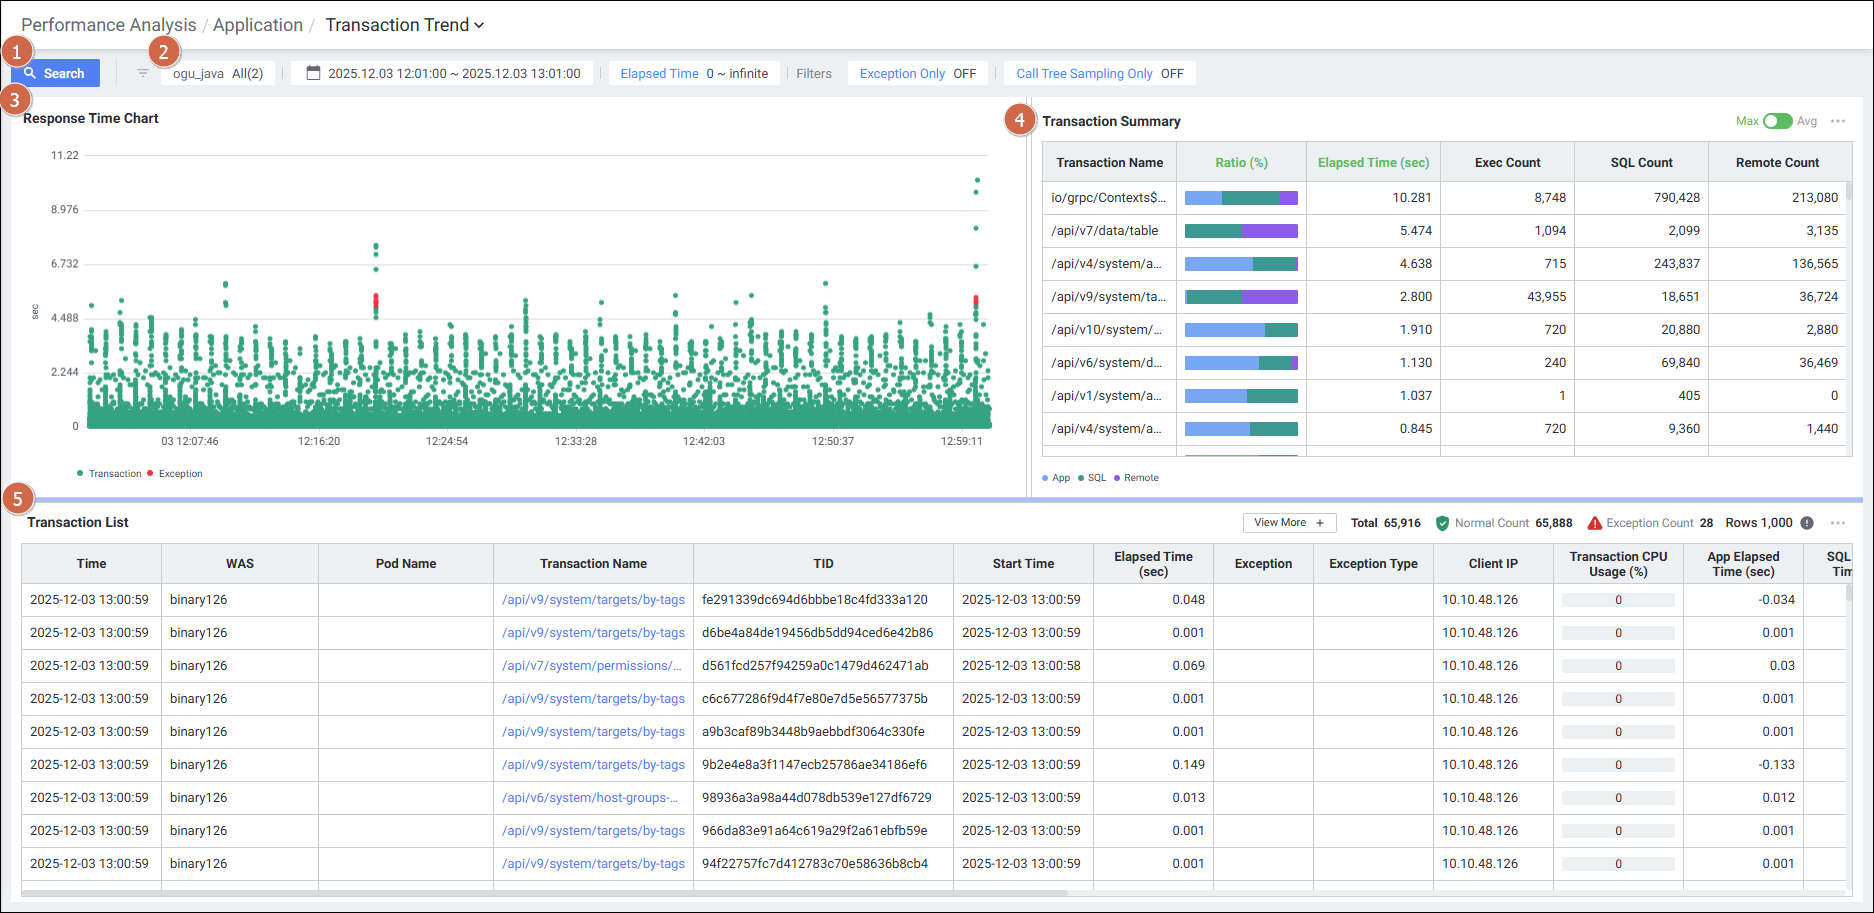Toggle Exception Only filter

pyautogui.click(x=917, y=73)
